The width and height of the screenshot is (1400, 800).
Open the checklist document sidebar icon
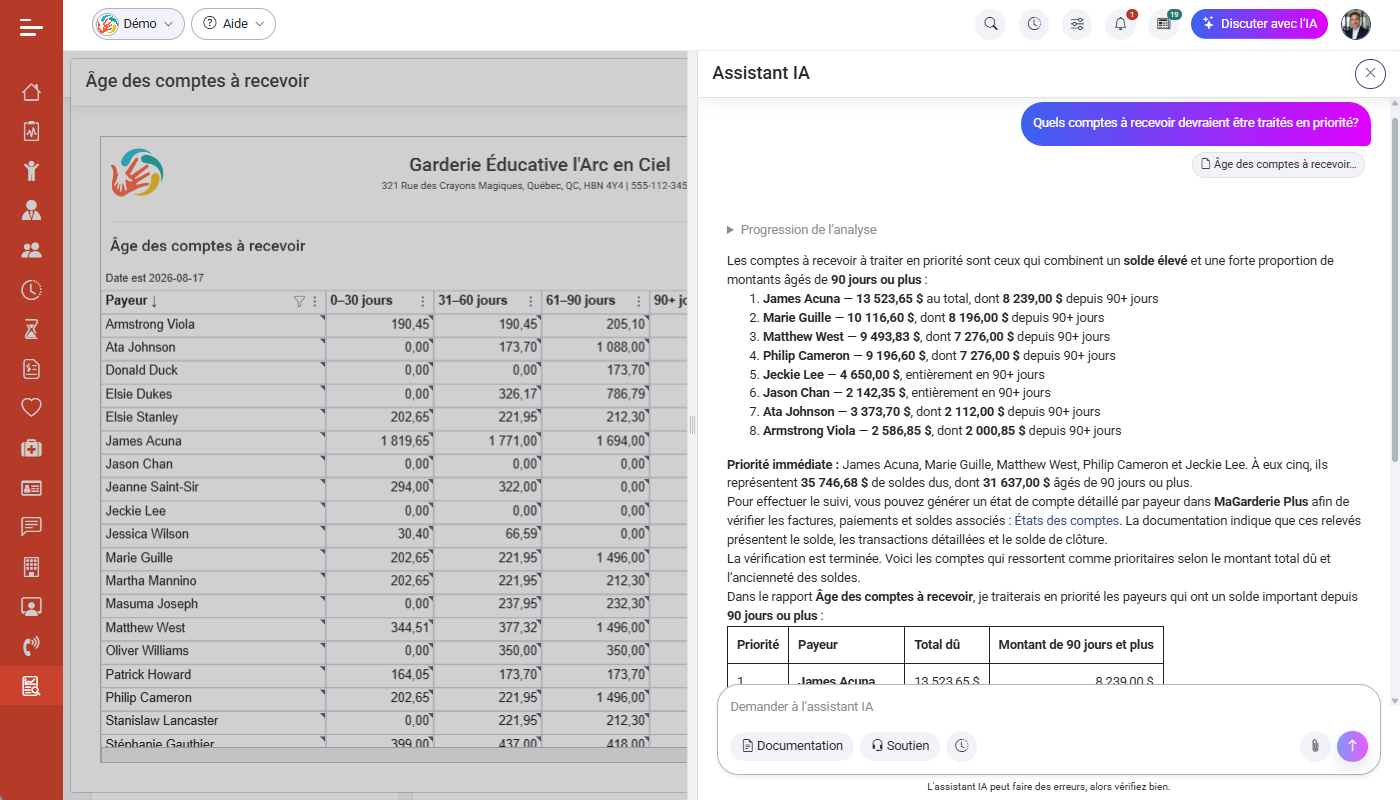pyautogui.click(x=31, y=369)
